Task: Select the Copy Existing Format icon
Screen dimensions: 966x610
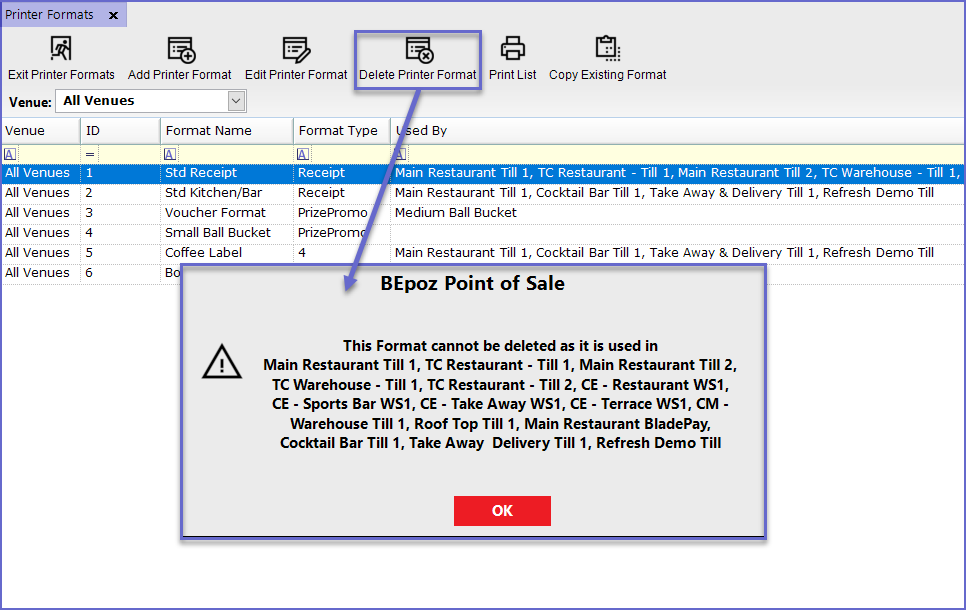Action: pos(607,49)
